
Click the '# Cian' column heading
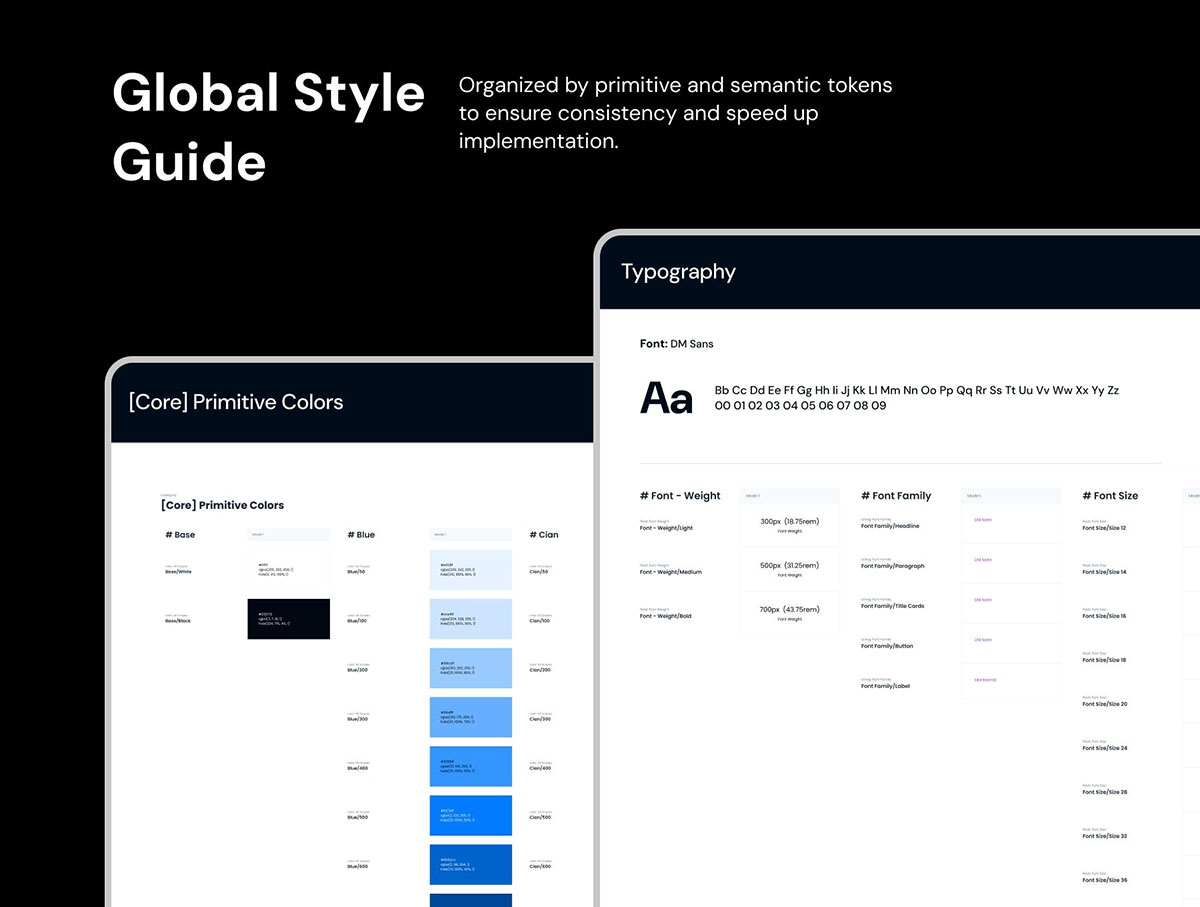point(544,535)
